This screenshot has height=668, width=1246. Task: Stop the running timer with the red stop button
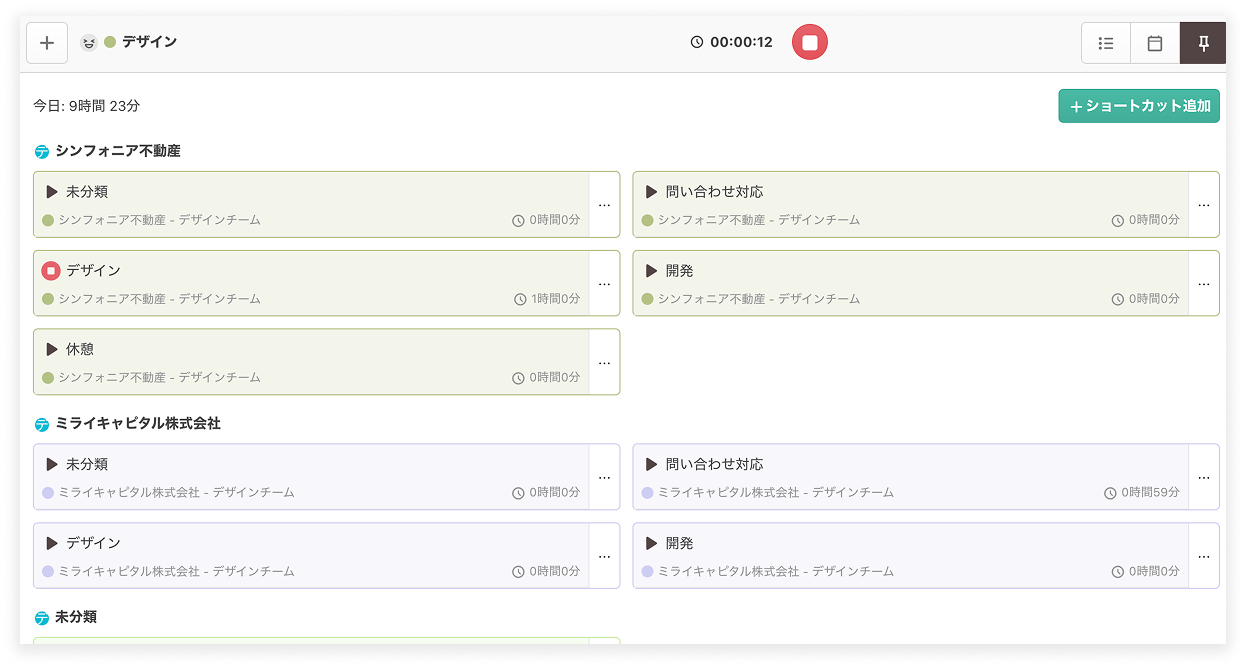(809, 41)
